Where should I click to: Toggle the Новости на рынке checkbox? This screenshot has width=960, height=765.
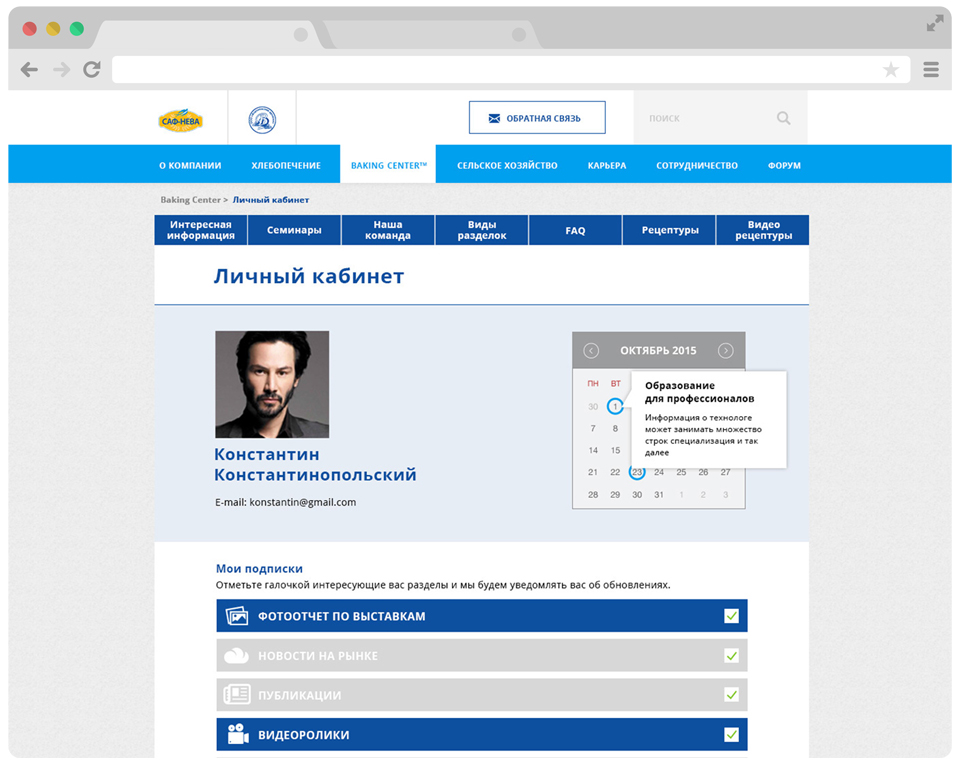tap(731, 656)
